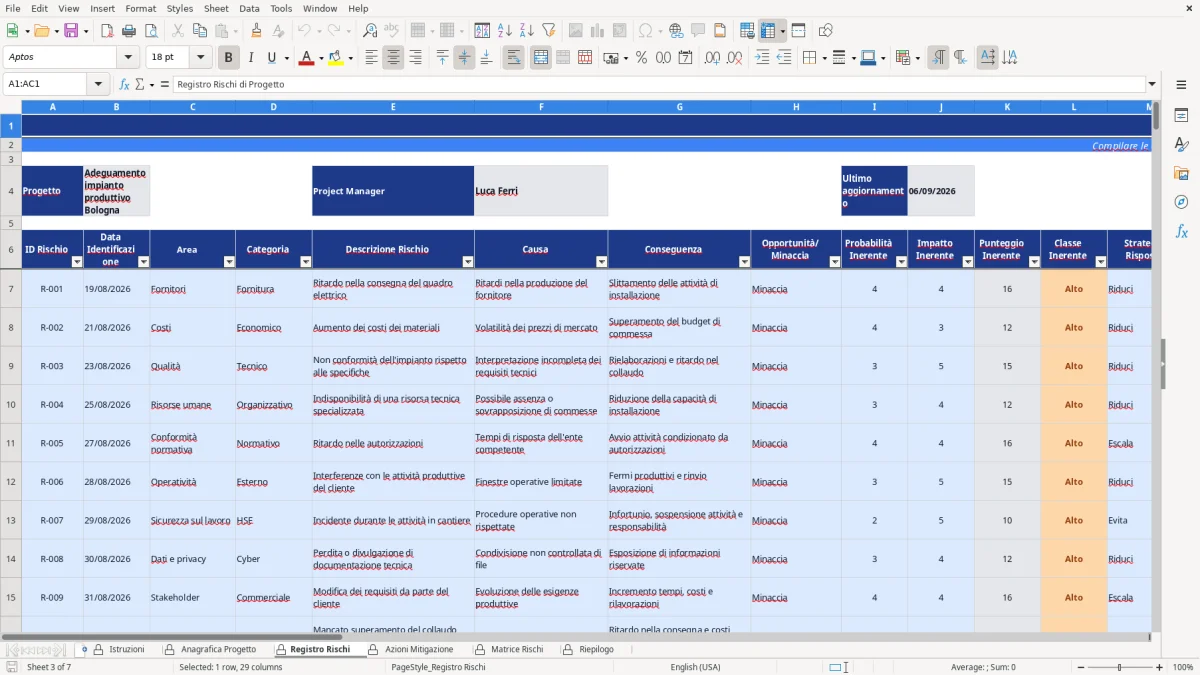Open the Data menu
This screenshot has height=675, width=1200.
coord(249,8)
